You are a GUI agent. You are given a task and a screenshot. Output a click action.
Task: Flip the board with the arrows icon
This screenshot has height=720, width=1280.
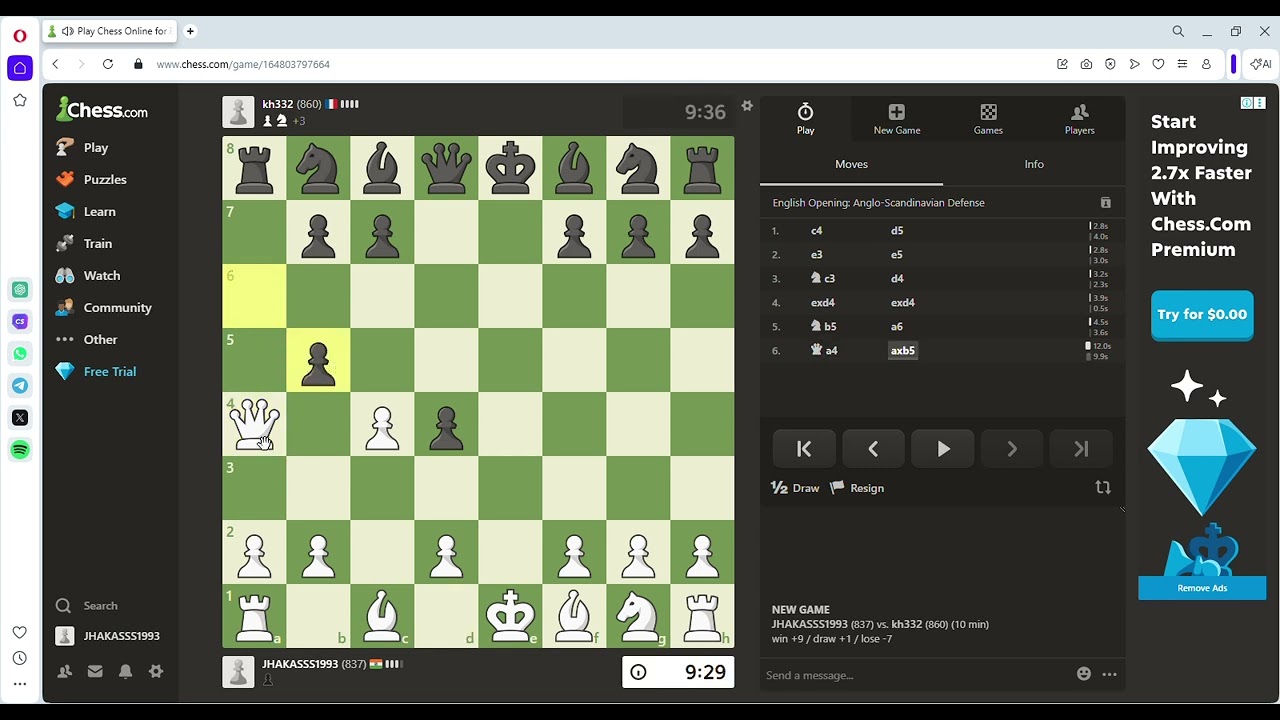(x=1103, y=488)
